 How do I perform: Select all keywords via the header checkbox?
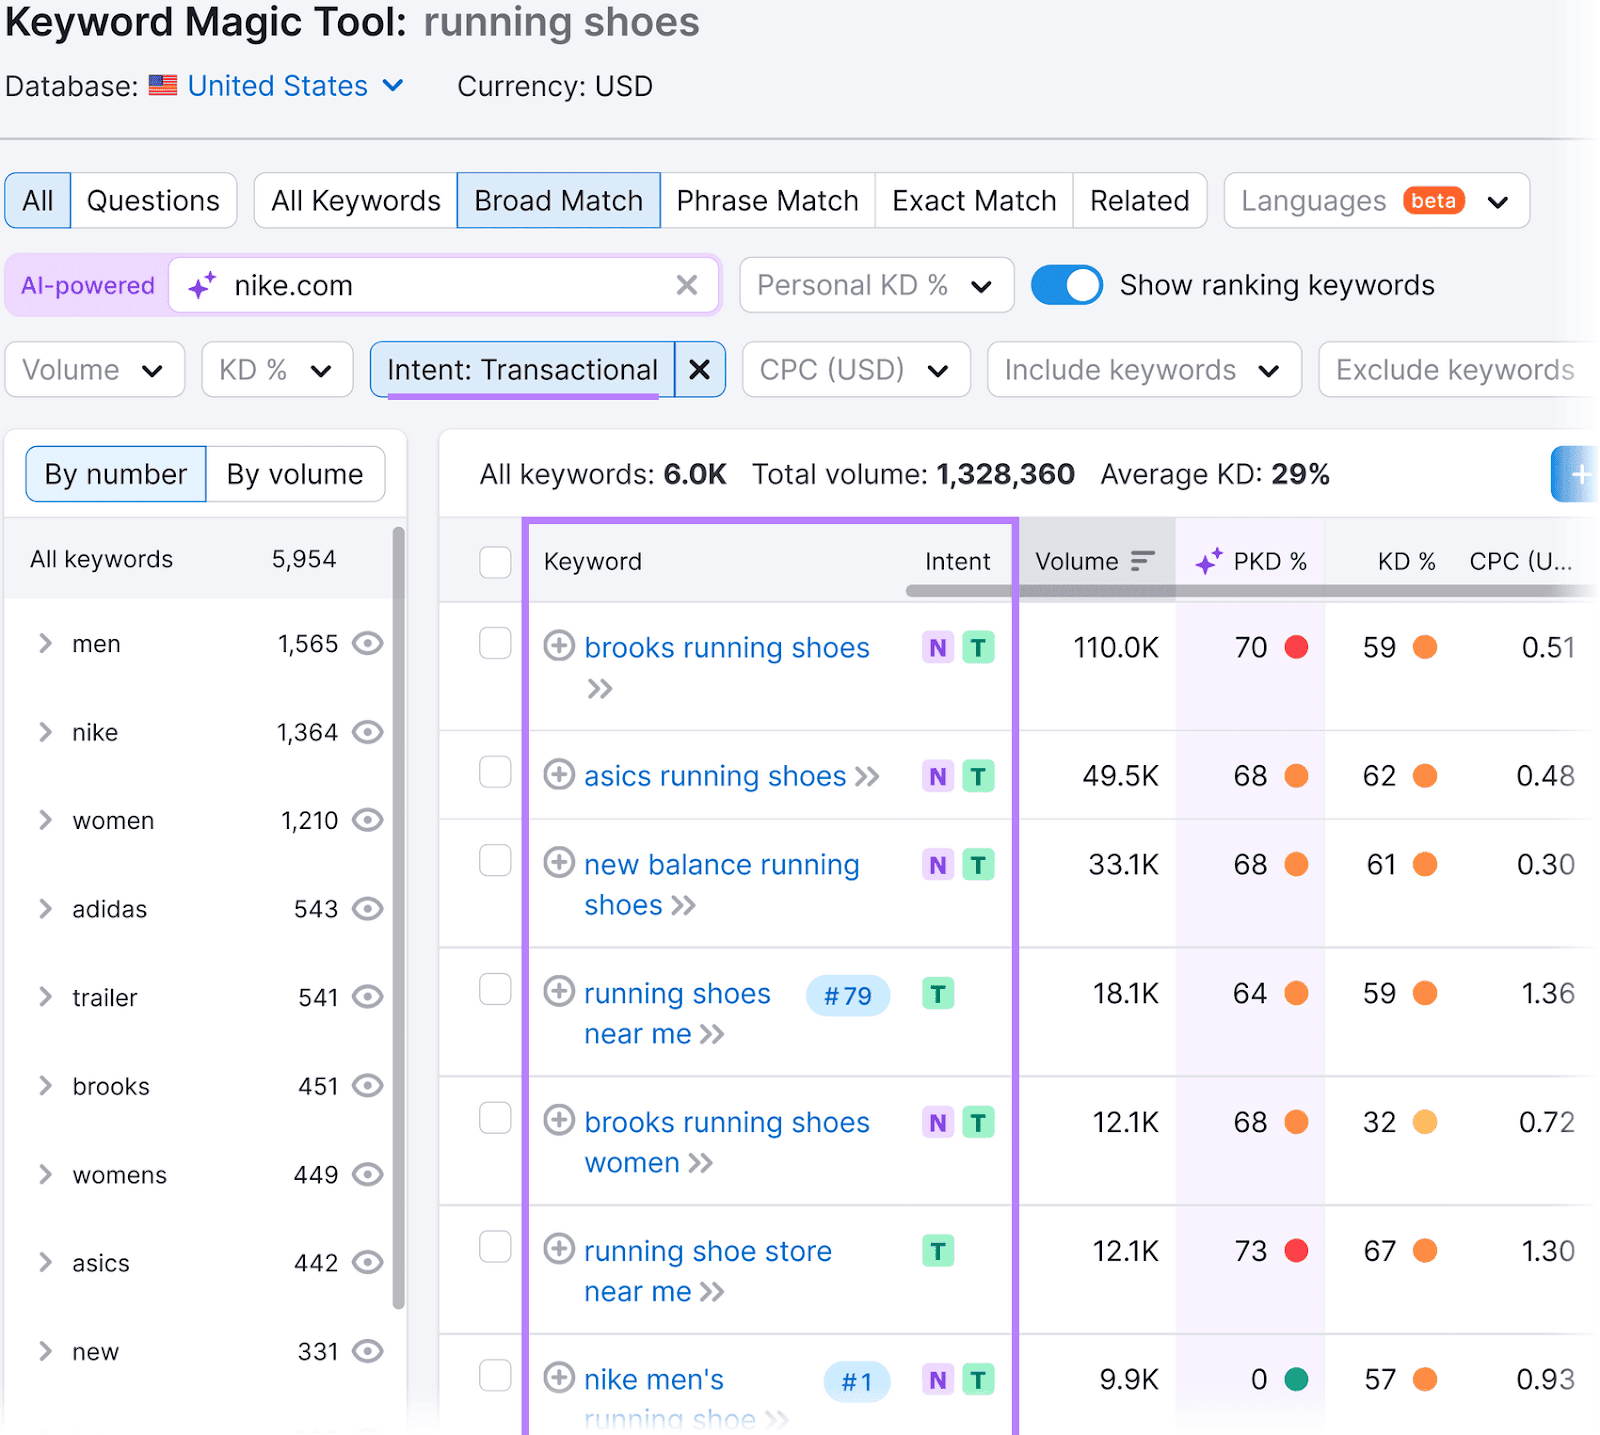pos(495,562)
